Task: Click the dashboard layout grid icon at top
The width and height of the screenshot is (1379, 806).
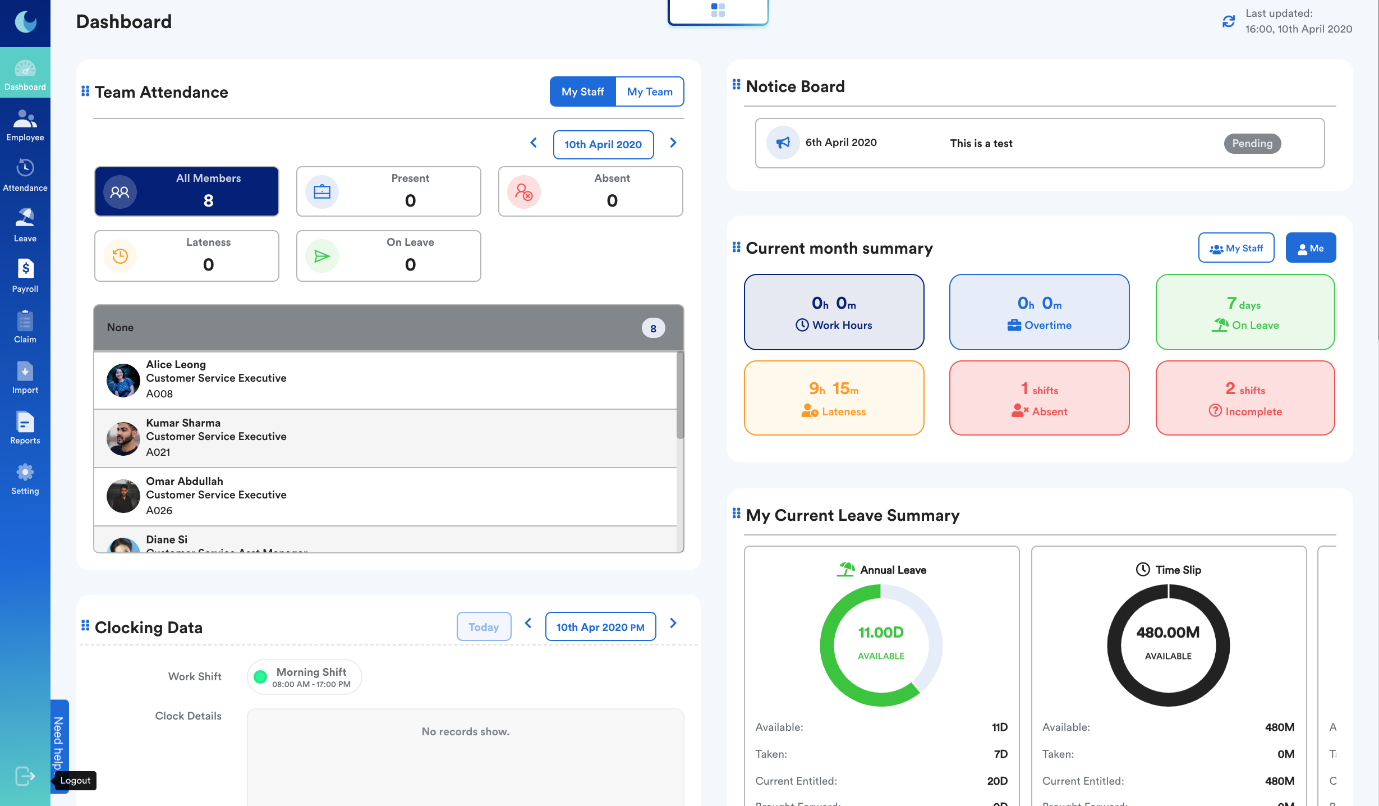Action: [x=718, y=10]
